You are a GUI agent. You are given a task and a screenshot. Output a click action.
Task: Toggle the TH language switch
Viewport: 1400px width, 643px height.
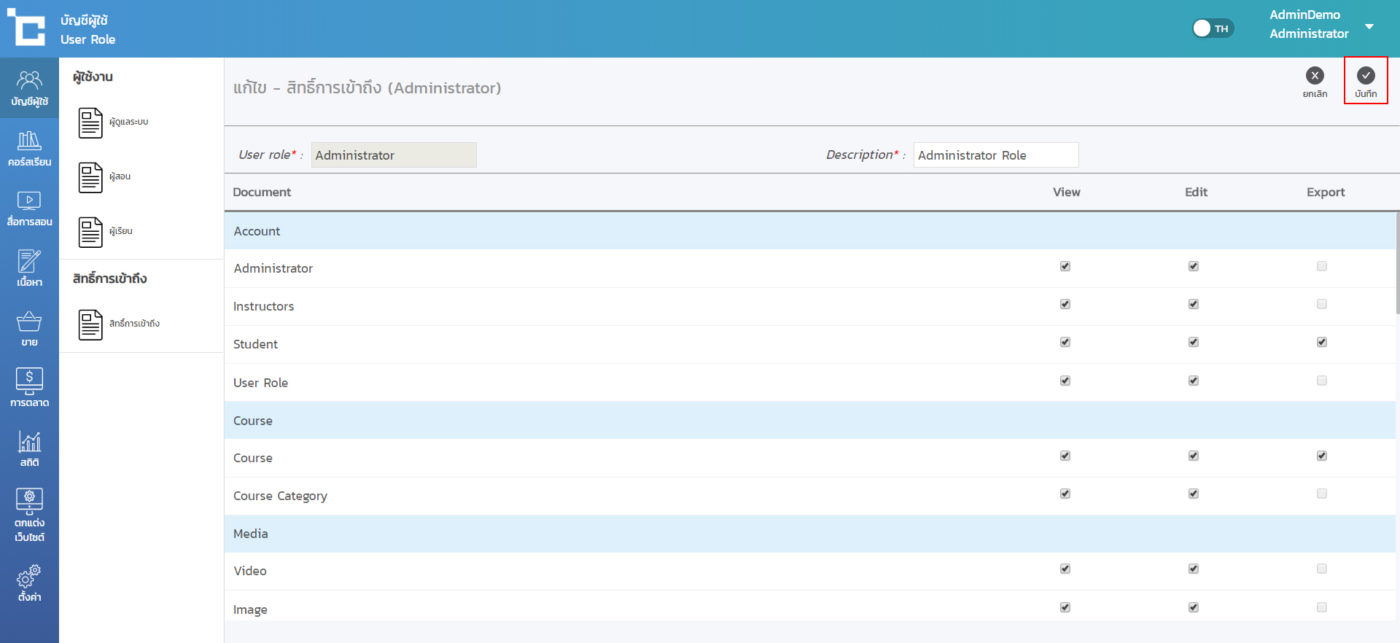[1213, 28]
